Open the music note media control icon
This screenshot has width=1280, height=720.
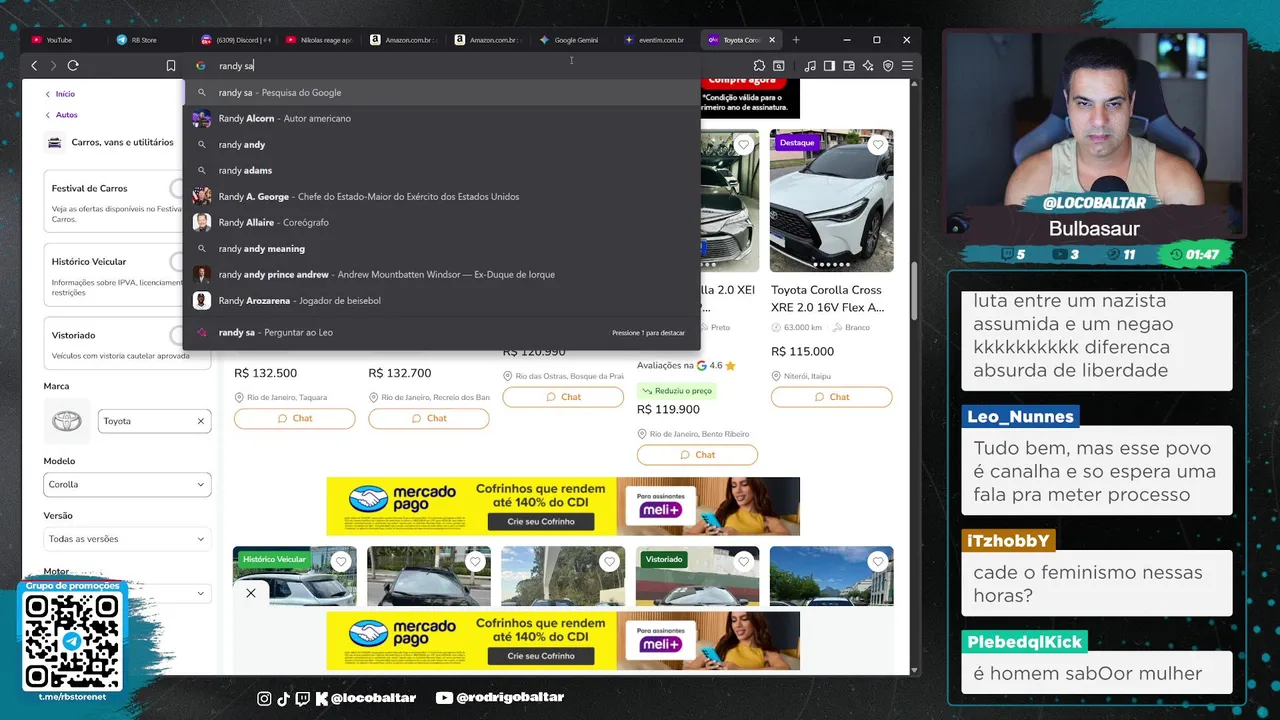810,66
